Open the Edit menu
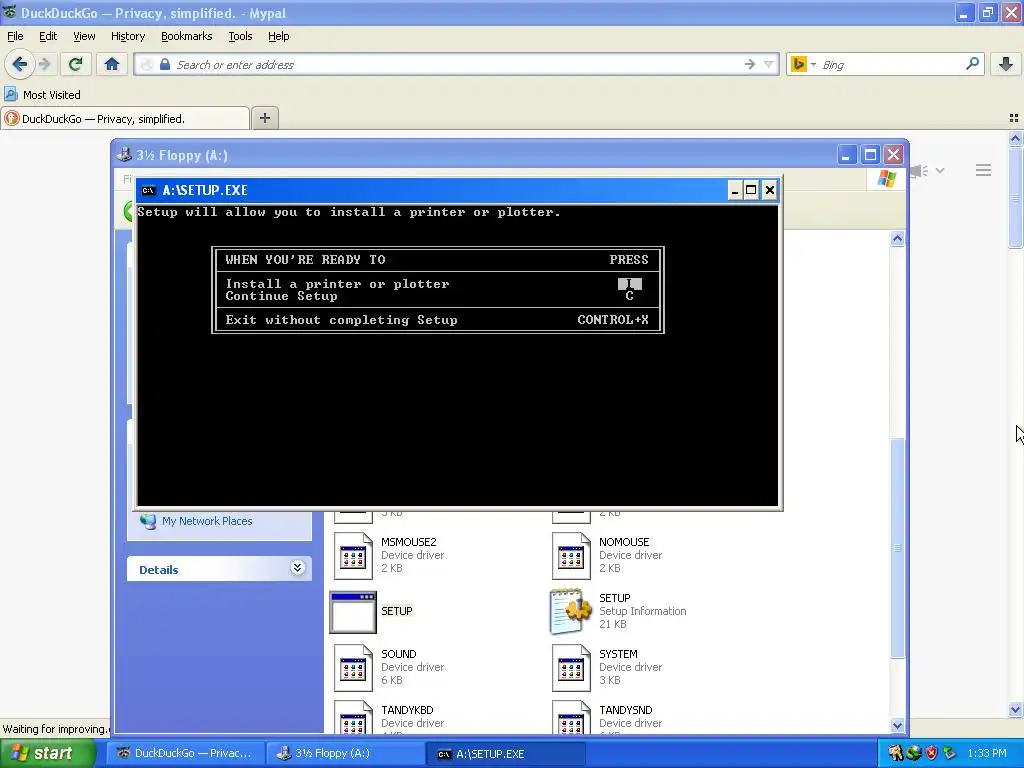 (48, 36)
